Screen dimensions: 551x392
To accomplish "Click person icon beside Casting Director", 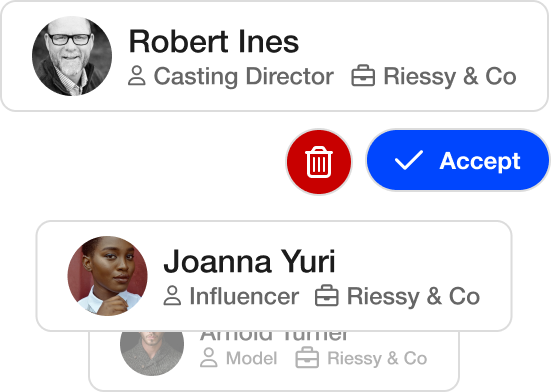I will pyautogui.click(x=137, y=76).
